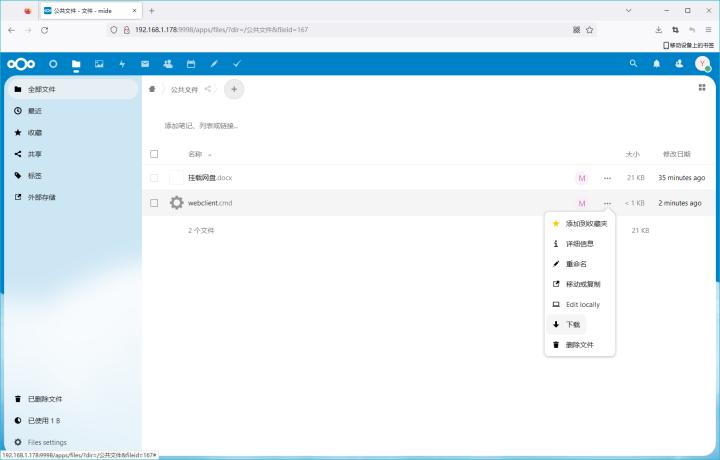Image resolution: width=720 pixels, height=460 pixels.
Task: Open the notifications bell
Action: click(x=657, y=64)
